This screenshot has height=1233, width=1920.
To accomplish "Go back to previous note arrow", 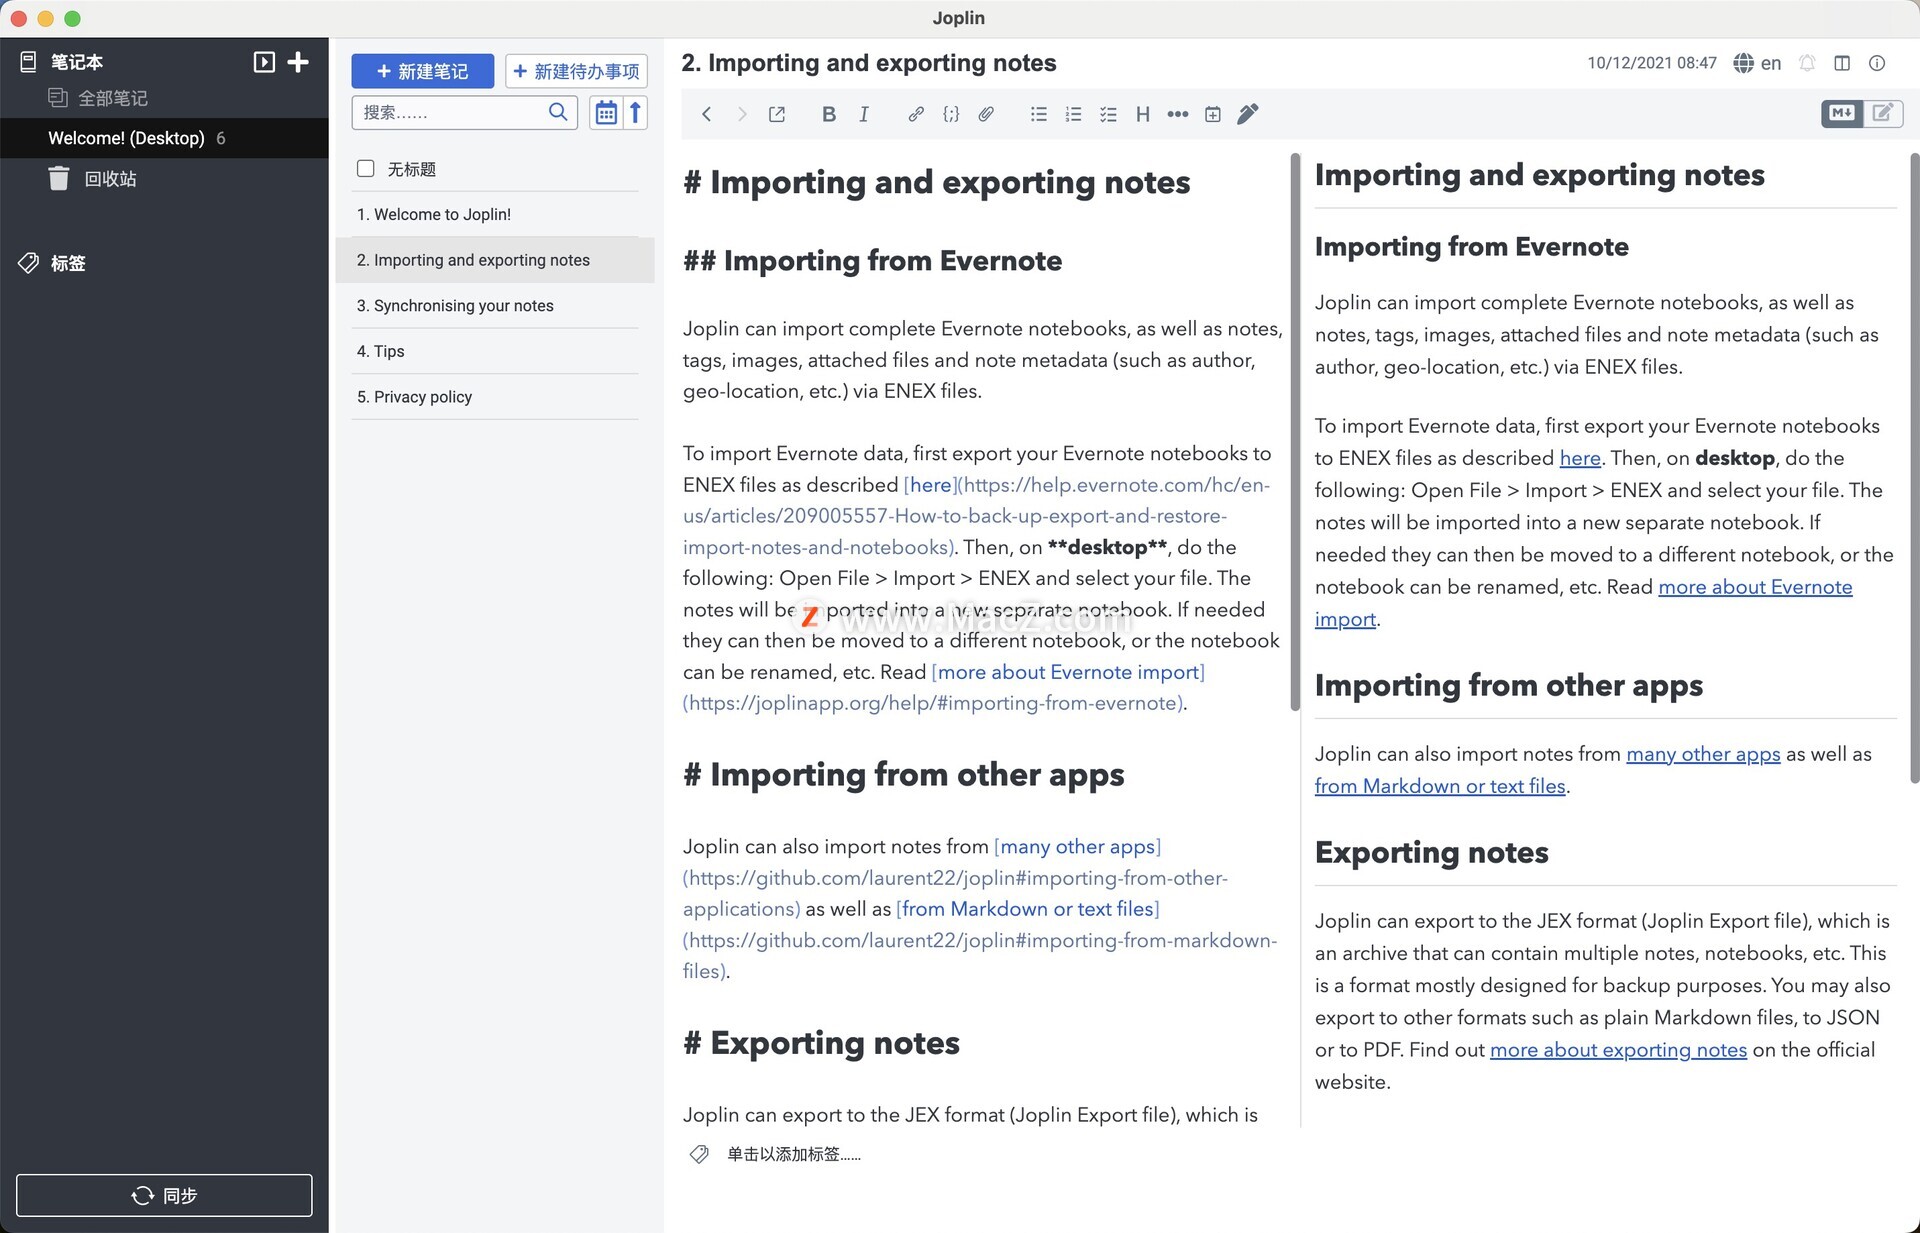I will (707, 114).
